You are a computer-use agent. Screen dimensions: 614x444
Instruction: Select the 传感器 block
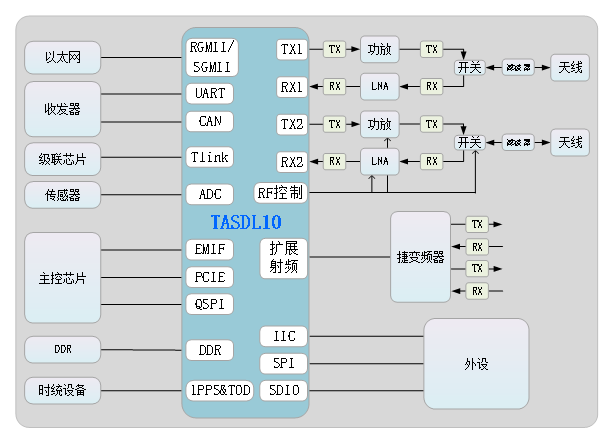point(62,194)
